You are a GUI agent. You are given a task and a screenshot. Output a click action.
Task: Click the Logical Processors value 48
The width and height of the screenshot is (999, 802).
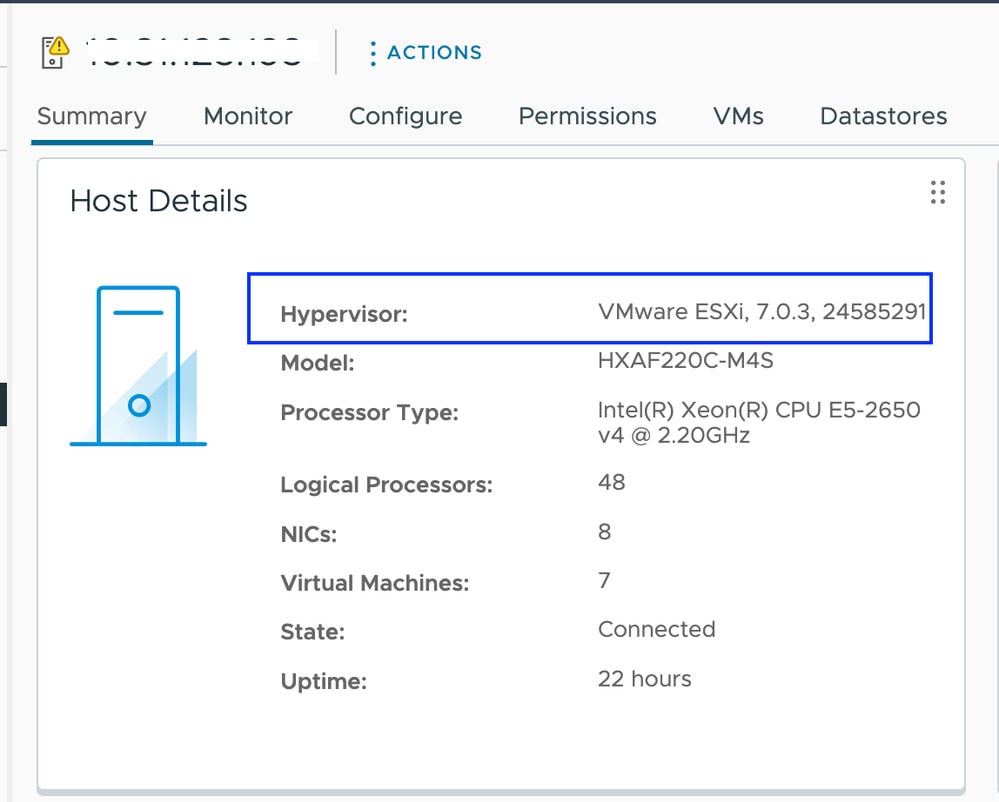point(612,482)
